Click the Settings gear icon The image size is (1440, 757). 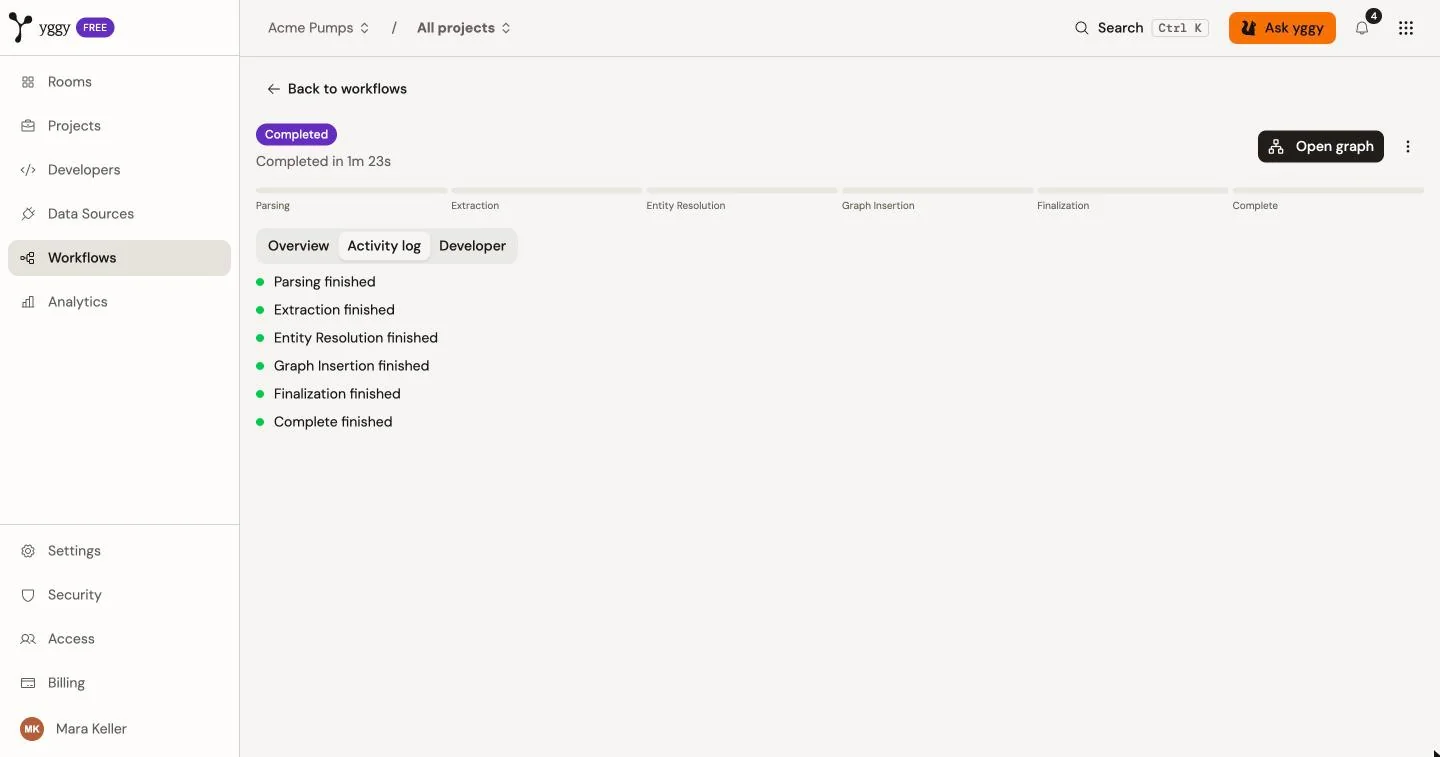[x=28, y=551]
